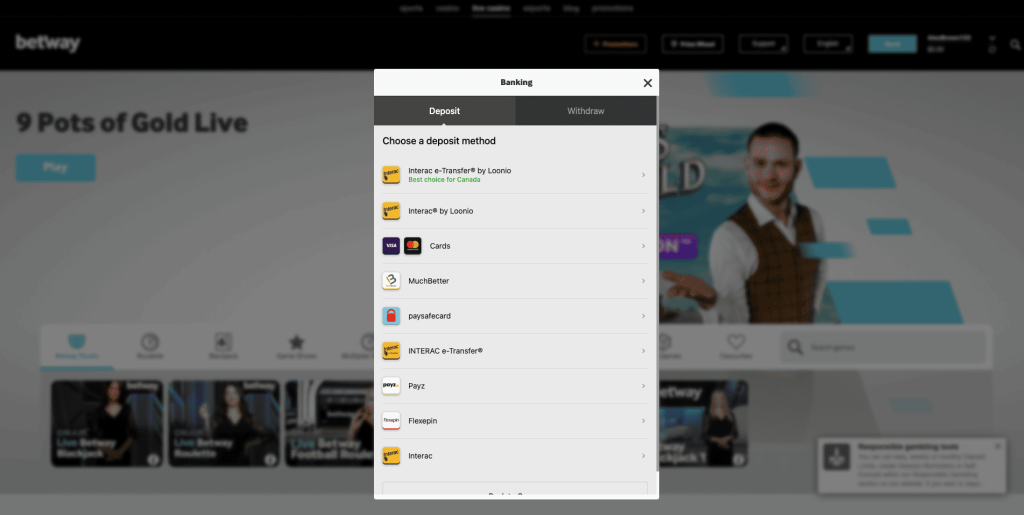Screen dimensions: 1024x515
Task: Click the chevron on Interac® by Loonio row
Action: (x=643, y=211)
